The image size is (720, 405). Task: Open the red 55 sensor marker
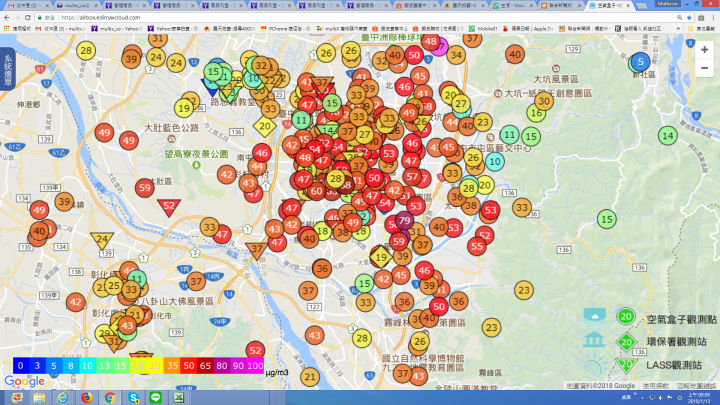[477, 246]
